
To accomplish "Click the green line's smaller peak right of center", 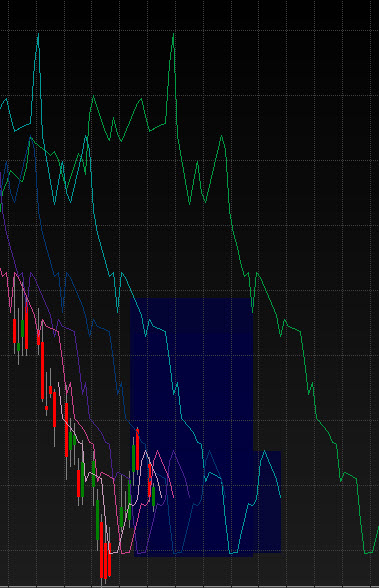I will point(222,137).
